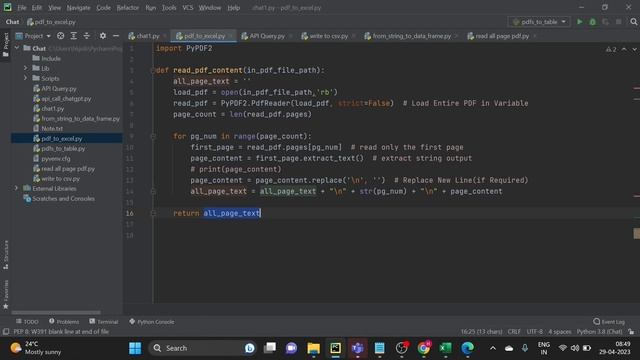Select from_string_to_data_frame.py in tree
This screenshot has height=360, width=640.
pos(76,118)
